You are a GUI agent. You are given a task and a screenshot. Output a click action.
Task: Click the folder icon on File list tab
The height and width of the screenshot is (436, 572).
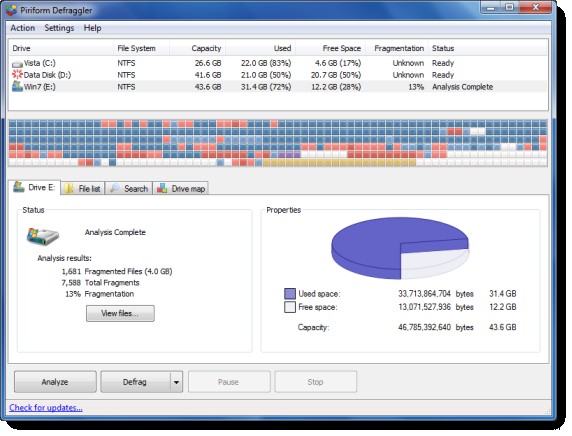click(69, 189)
